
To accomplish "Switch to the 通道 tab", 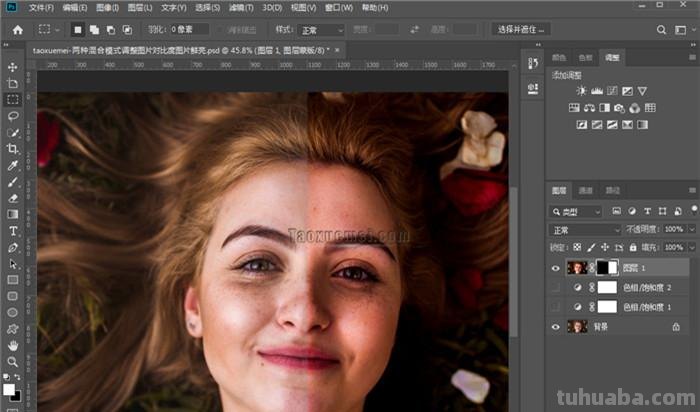I will pyautogui.click(x=586, y=190).
